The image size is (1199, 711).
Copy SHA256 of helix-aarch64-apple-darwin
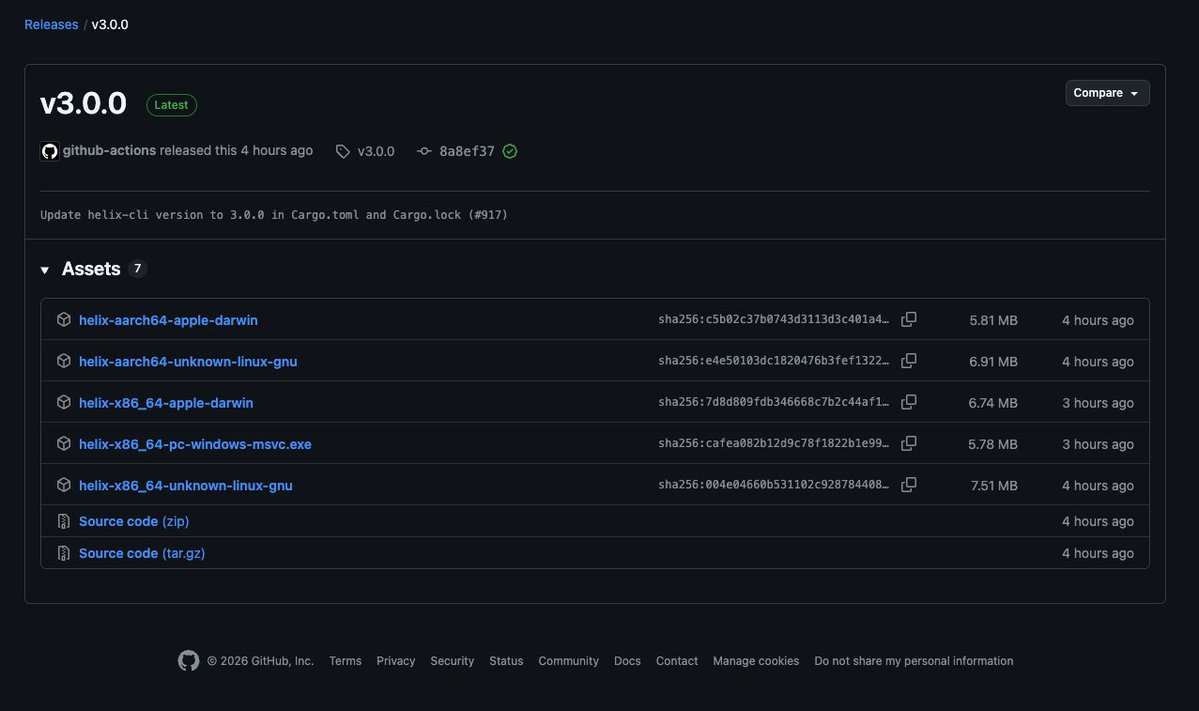click(908, 320)
